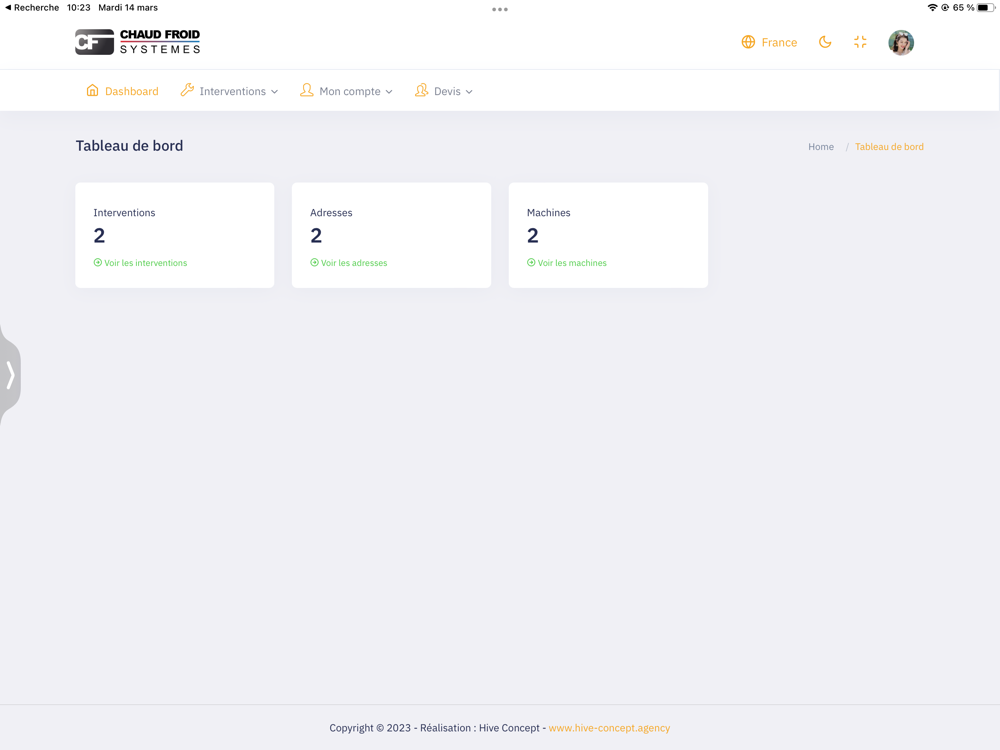Open the Mon compte menu

click(x=346, y=91)
